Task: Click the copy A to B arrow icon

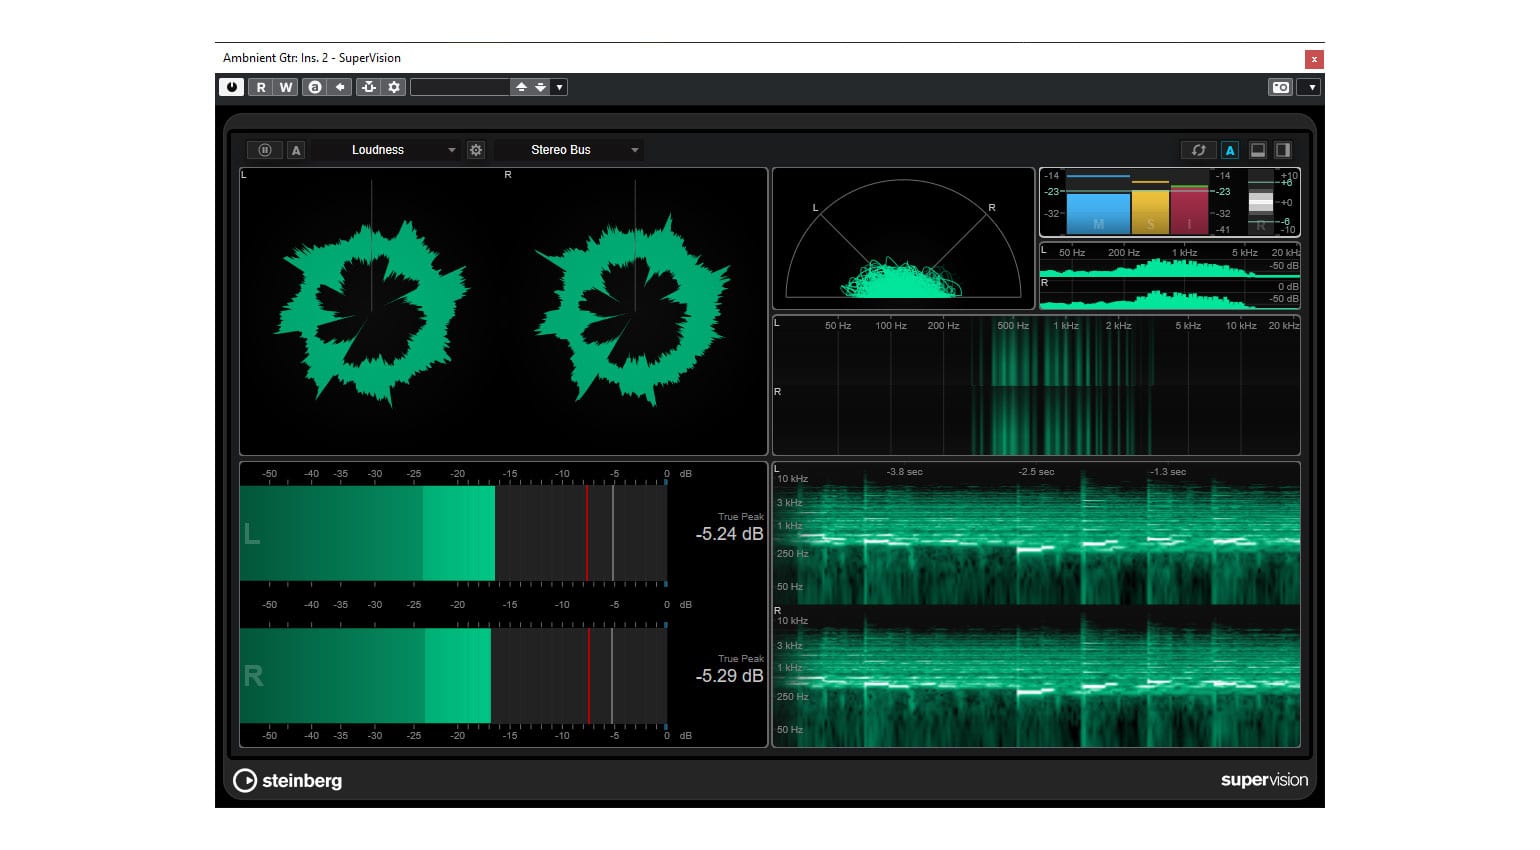Action: 340,87
